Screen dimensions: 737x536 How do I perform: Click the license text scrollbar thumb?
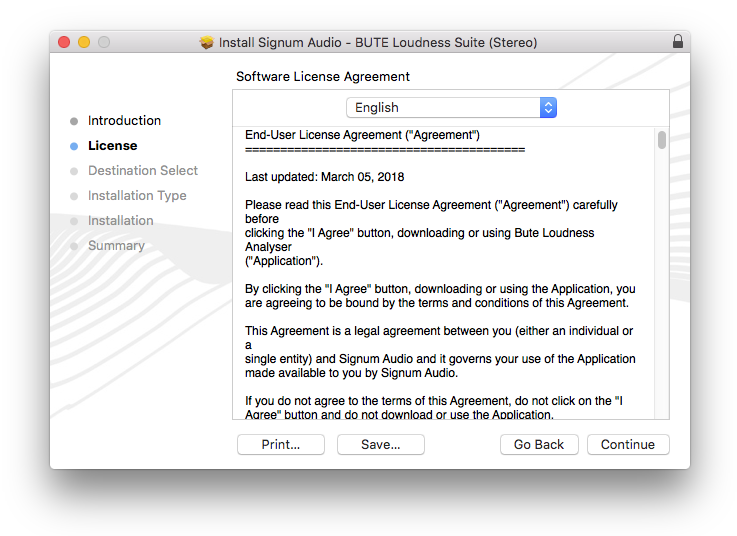click(662, 139)
